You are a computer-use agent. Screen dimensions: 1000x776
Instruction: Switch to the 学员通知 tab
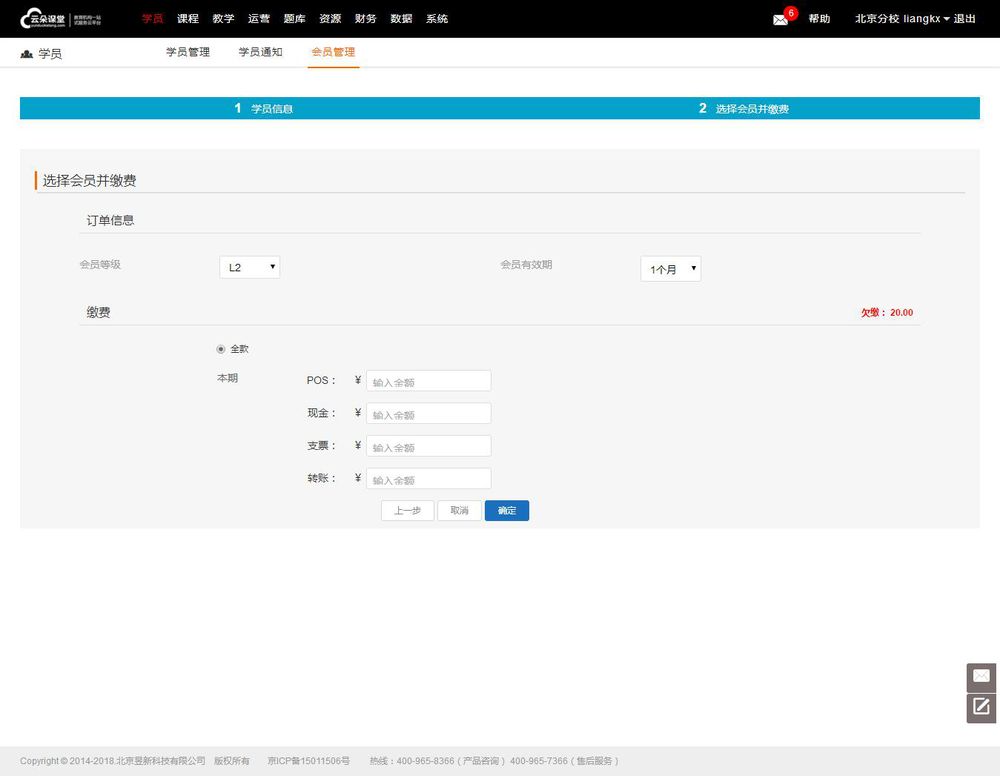click(x=260, y=52)
